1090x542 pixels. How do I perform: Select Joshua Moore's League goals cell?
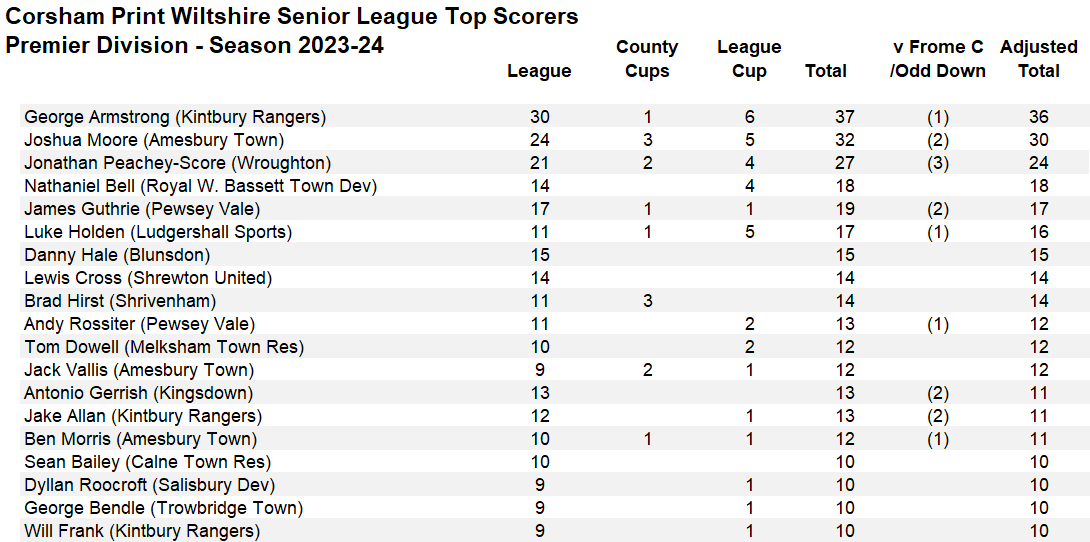pos(539,140)
